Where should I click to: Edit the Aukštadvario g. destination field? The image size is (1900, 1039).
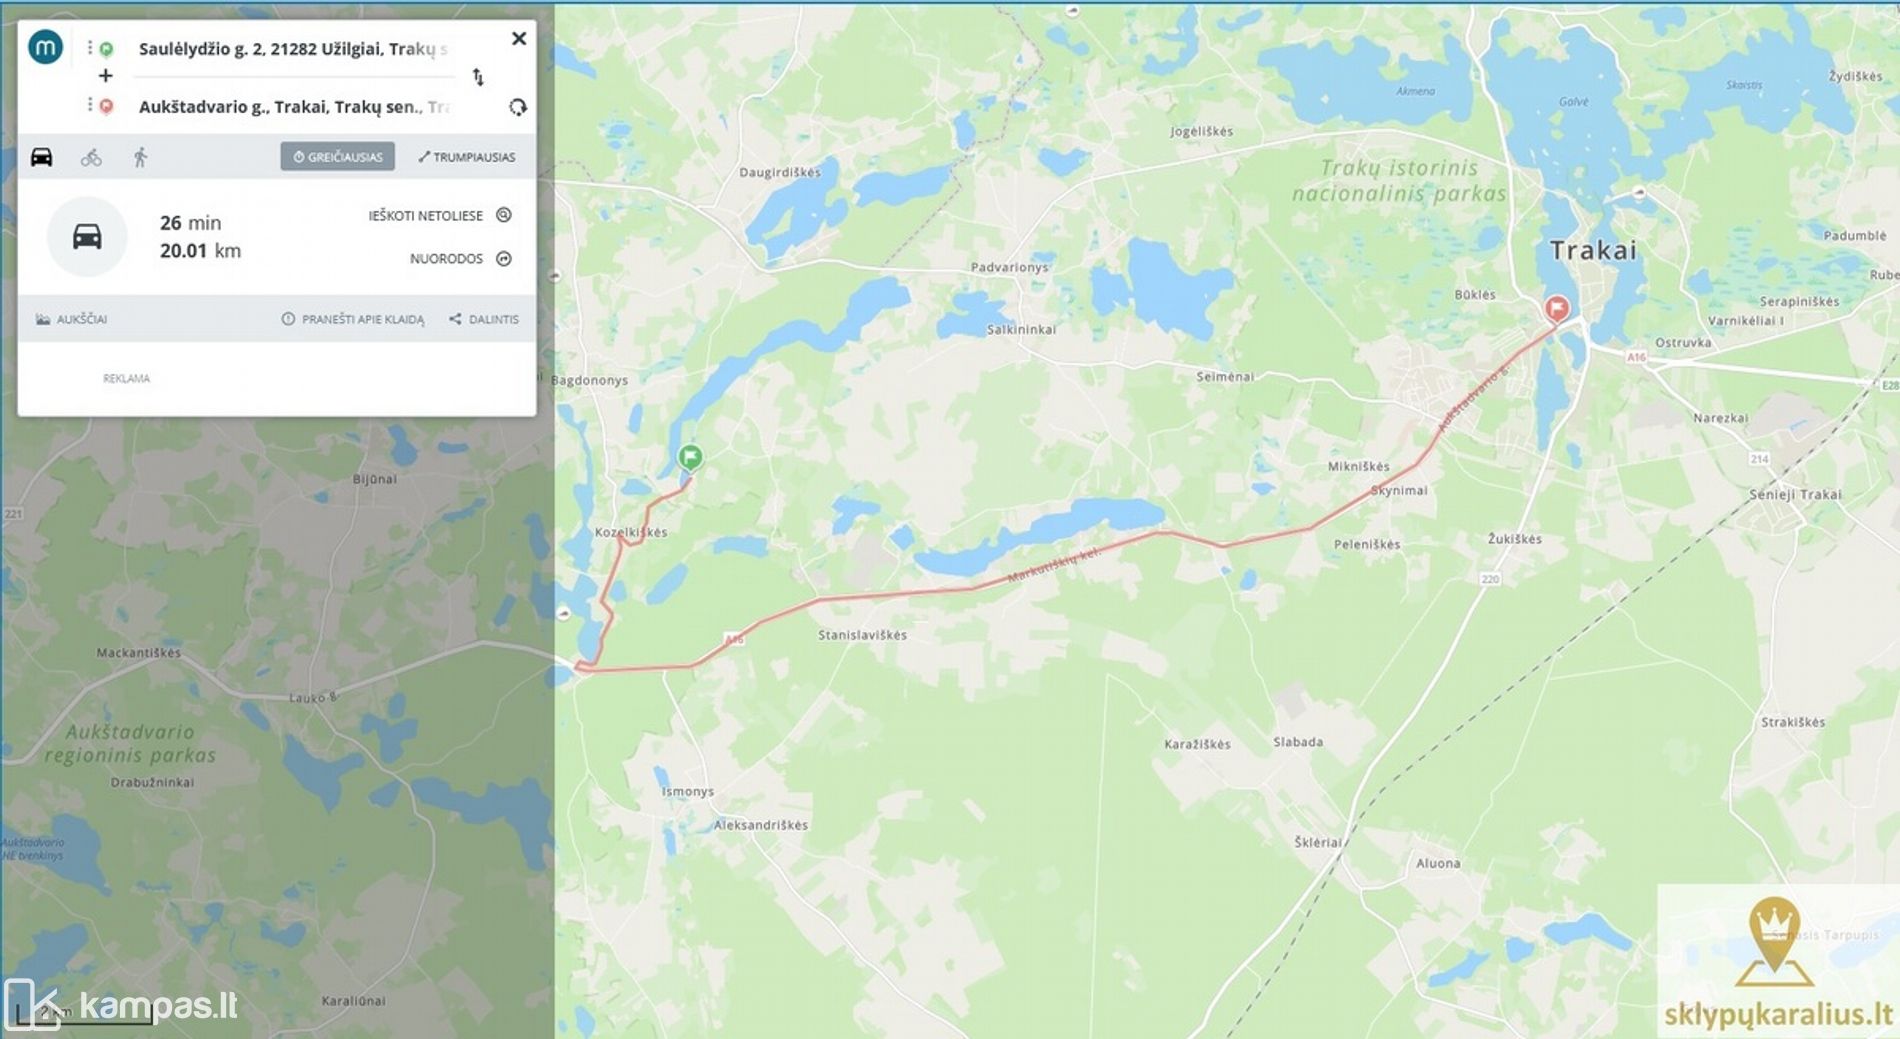click(294, 107)
